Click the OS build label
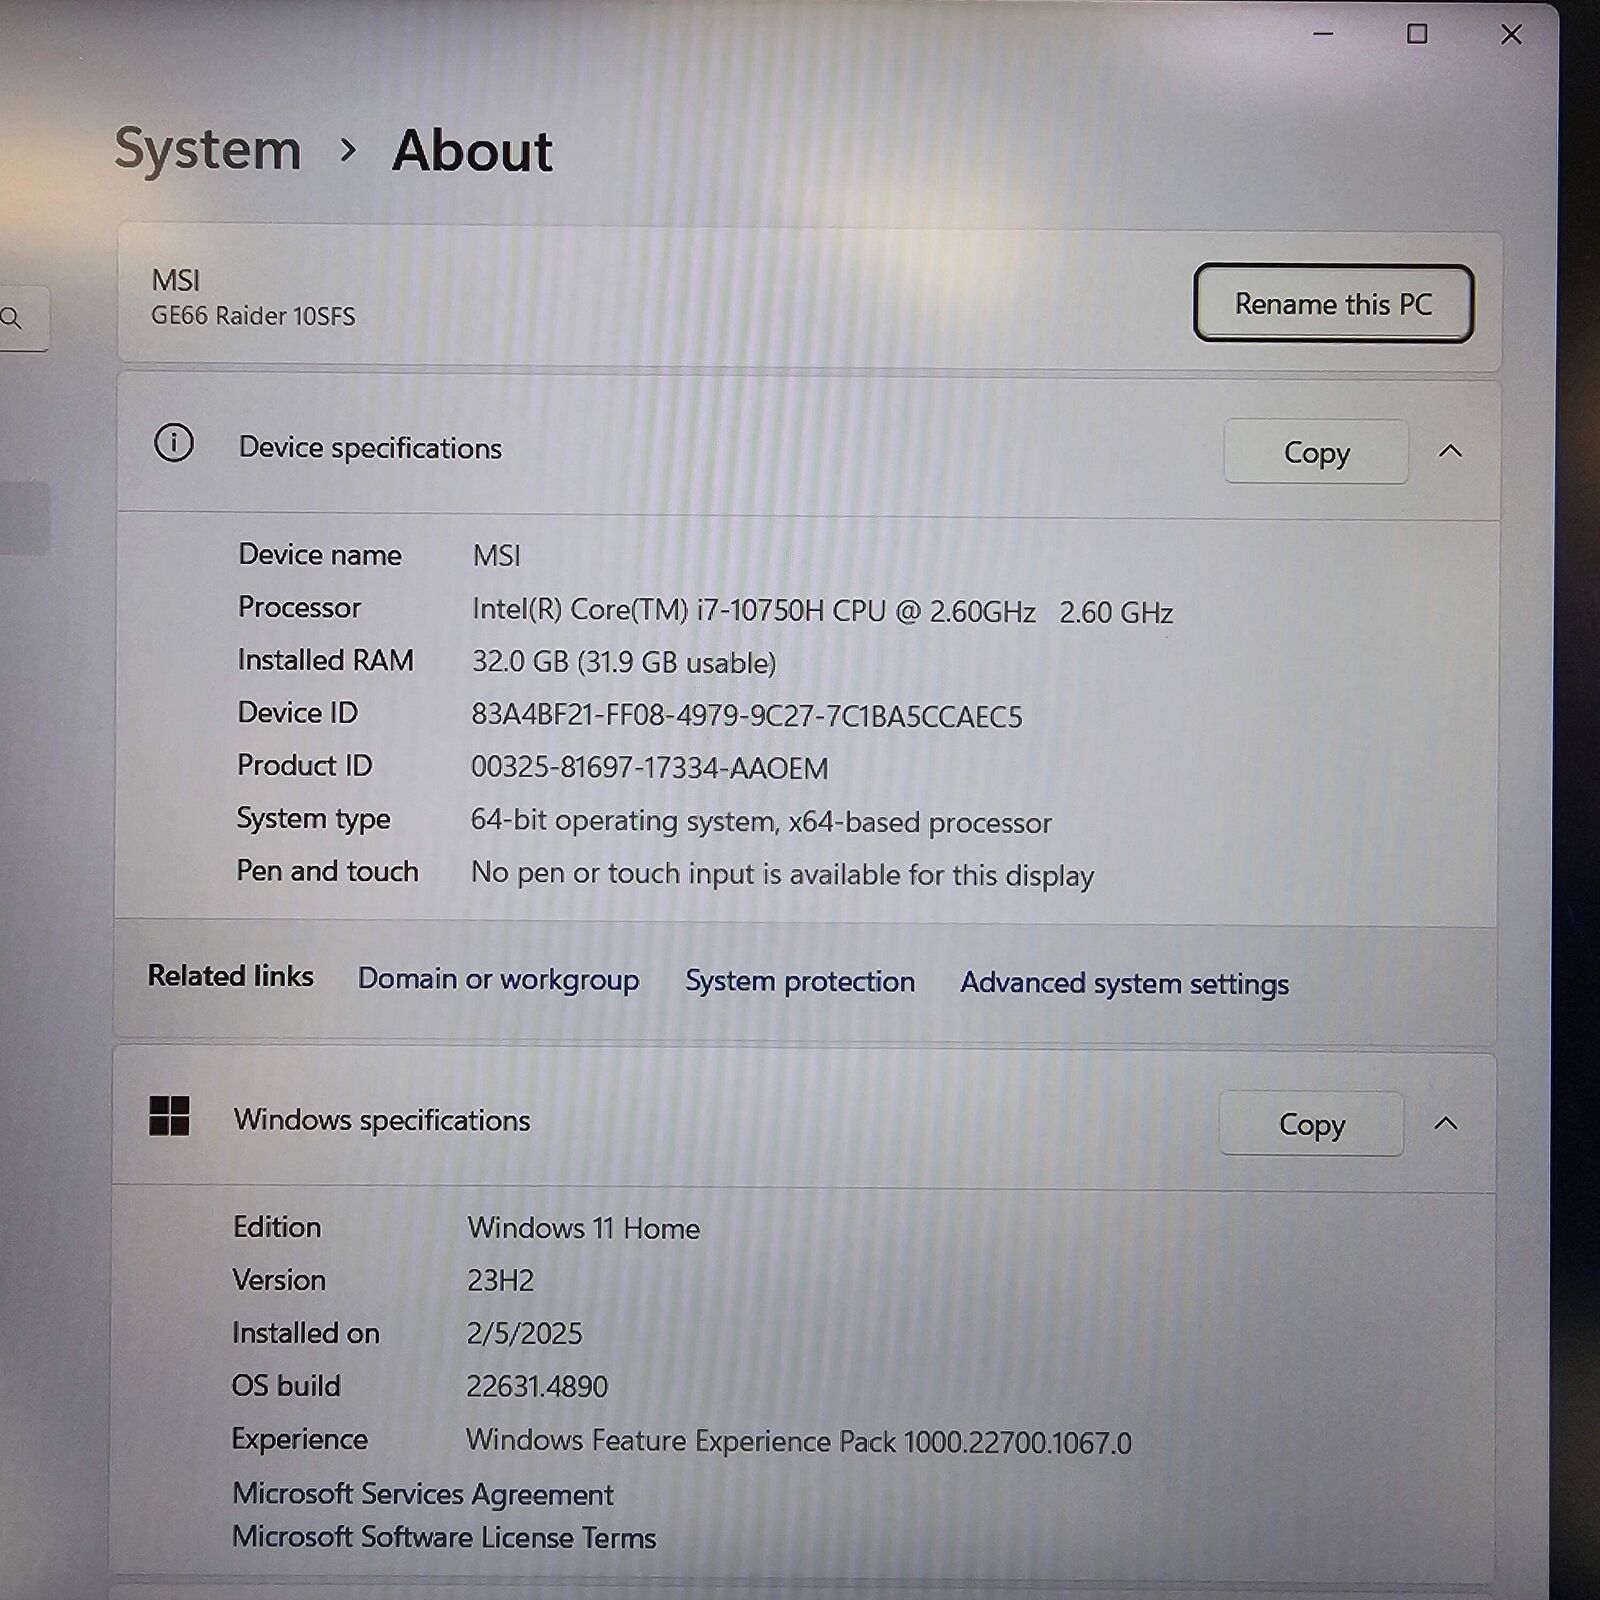Screen dimensions: 1600x1600 [286, 1386]
